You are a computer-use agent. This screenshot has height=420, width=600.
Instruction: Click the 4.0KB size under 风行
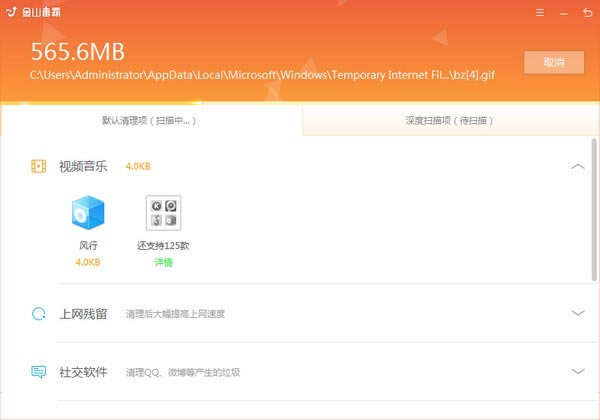pyautogui.click(x=88, y=262)
